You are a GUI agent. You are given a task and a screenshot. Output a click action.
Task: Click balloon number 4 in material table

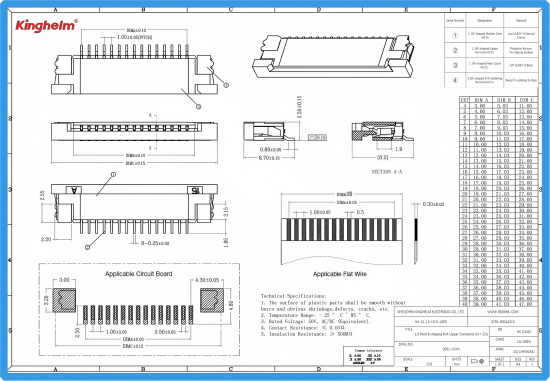click(x=455, y=80)
